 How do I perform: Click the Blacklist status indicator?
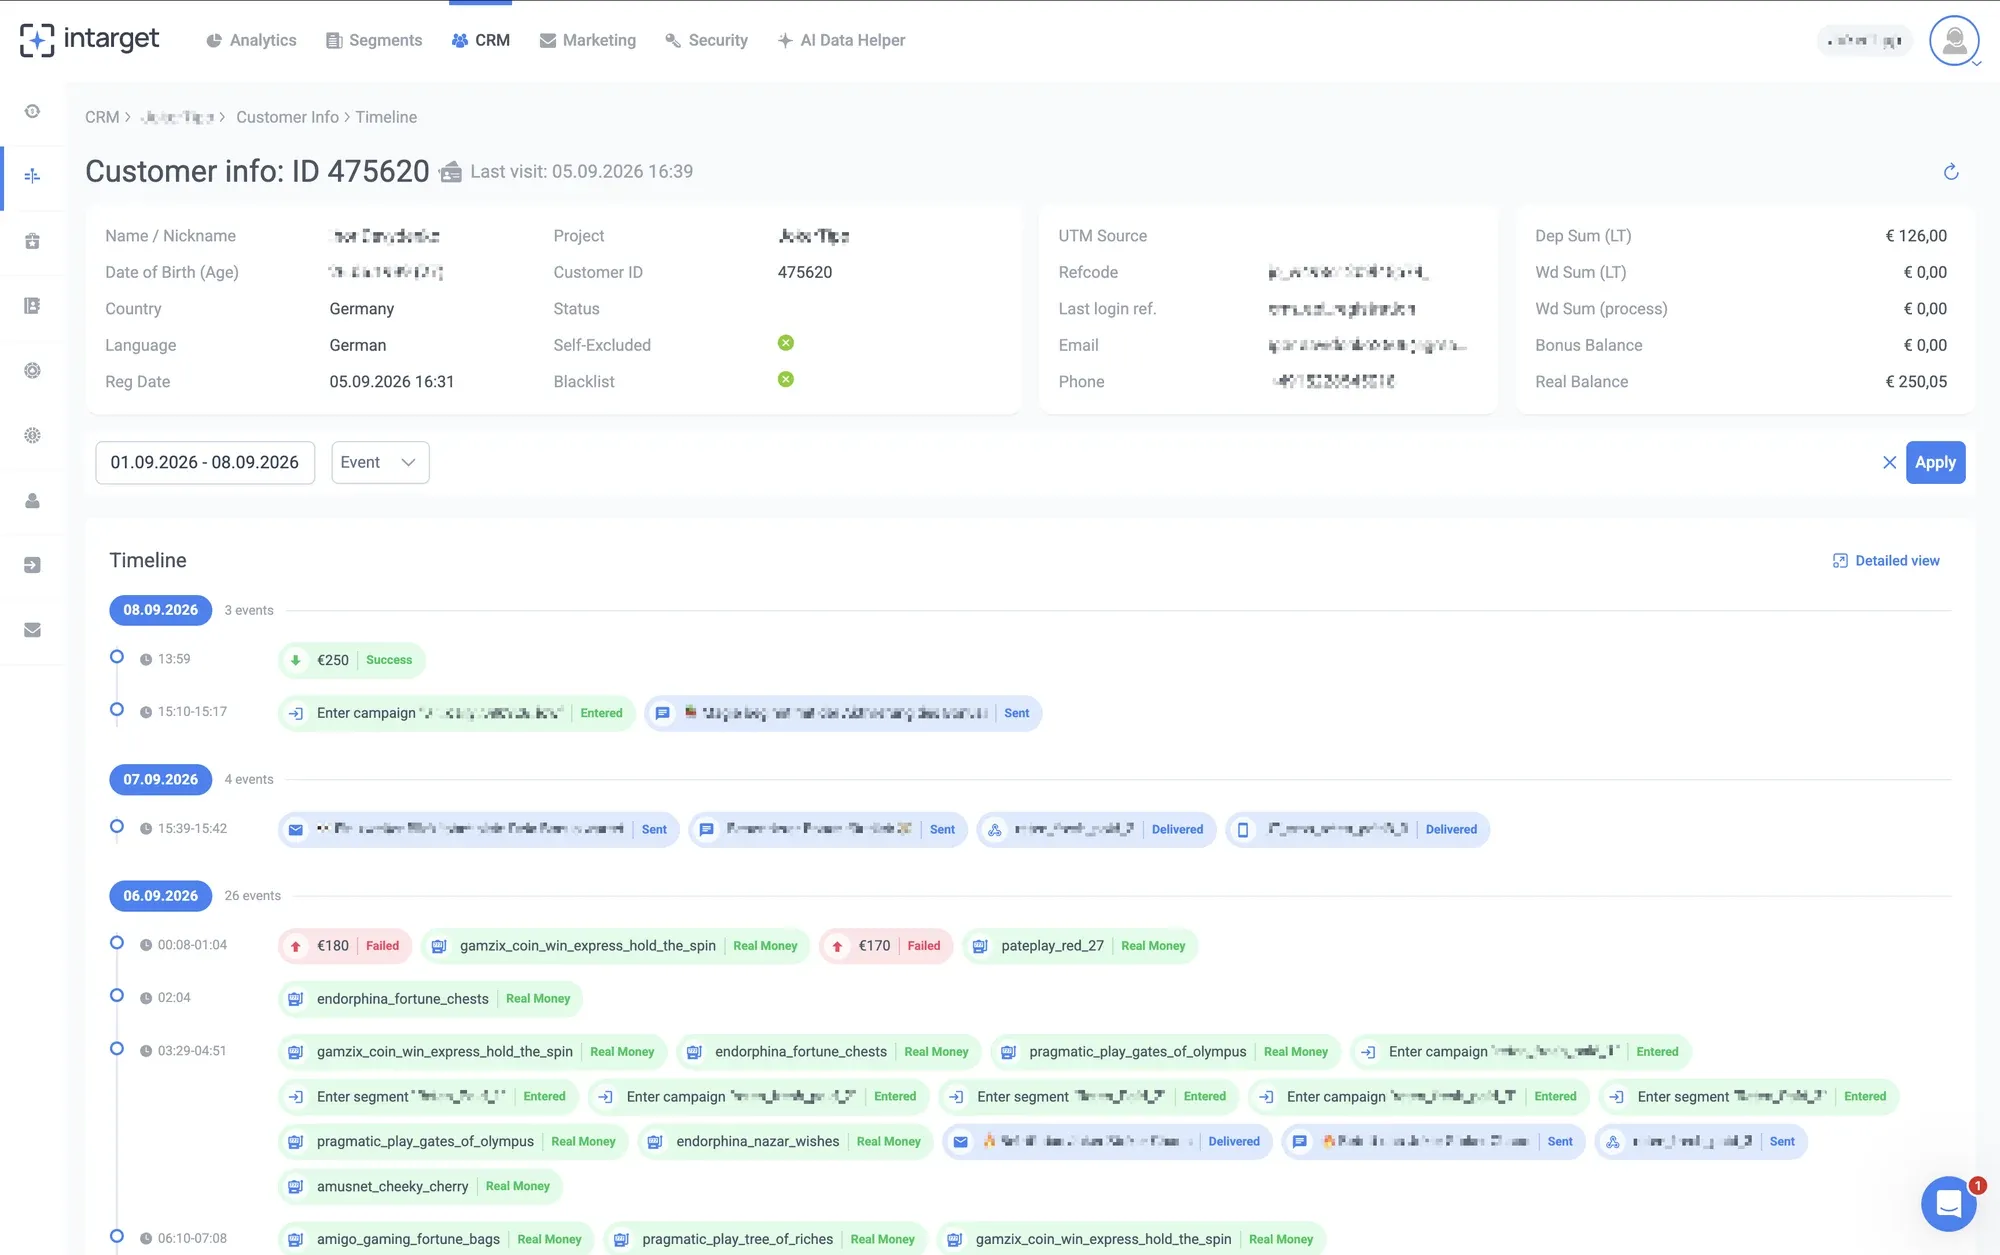tap(786, 380)
